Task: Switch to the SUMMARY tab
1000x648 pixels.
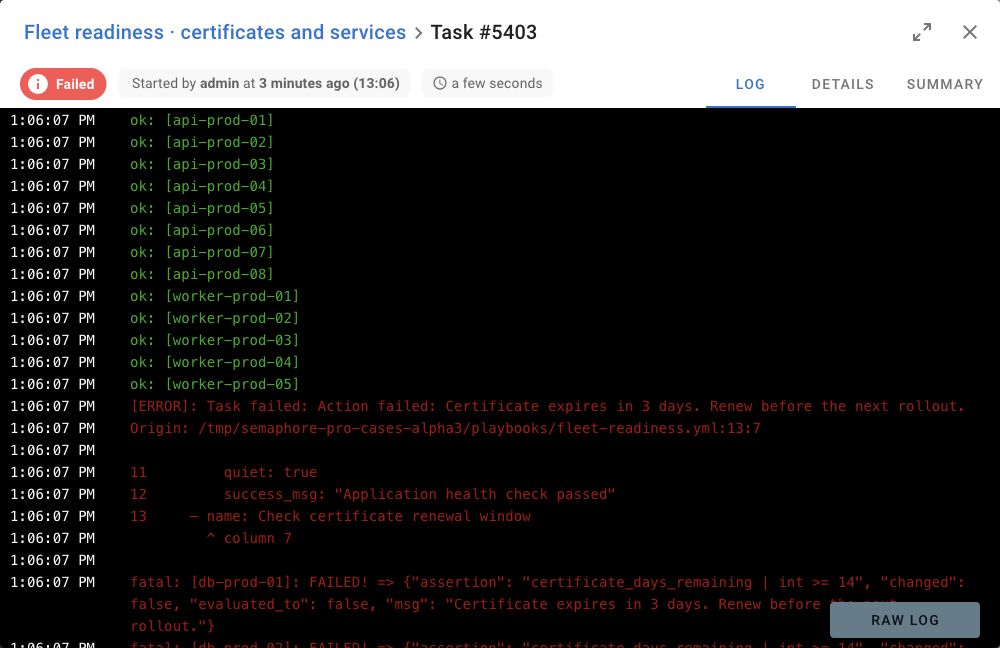Action: [945, 84]
